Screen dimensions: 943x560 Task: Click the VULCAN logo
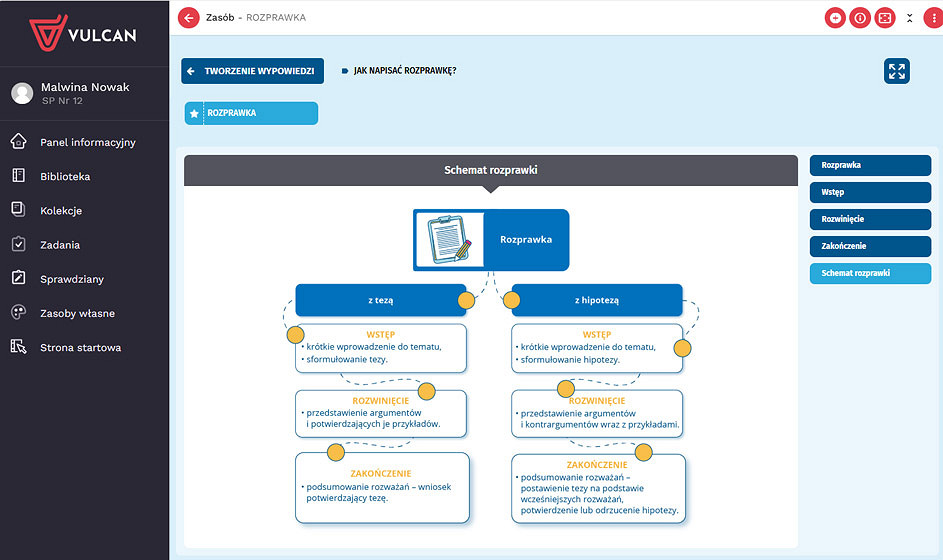(x=84, y=33)
